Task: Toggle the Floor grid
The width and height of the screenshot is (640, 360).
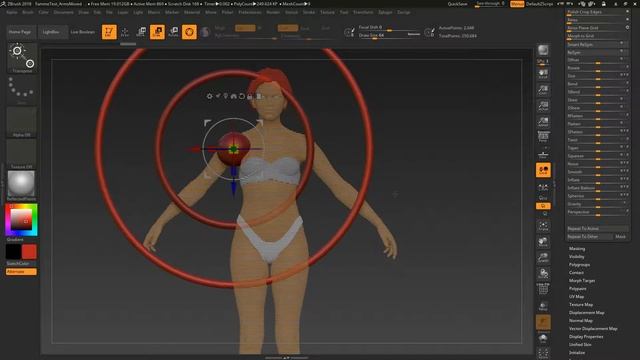Action: click(x=543, y=154)
